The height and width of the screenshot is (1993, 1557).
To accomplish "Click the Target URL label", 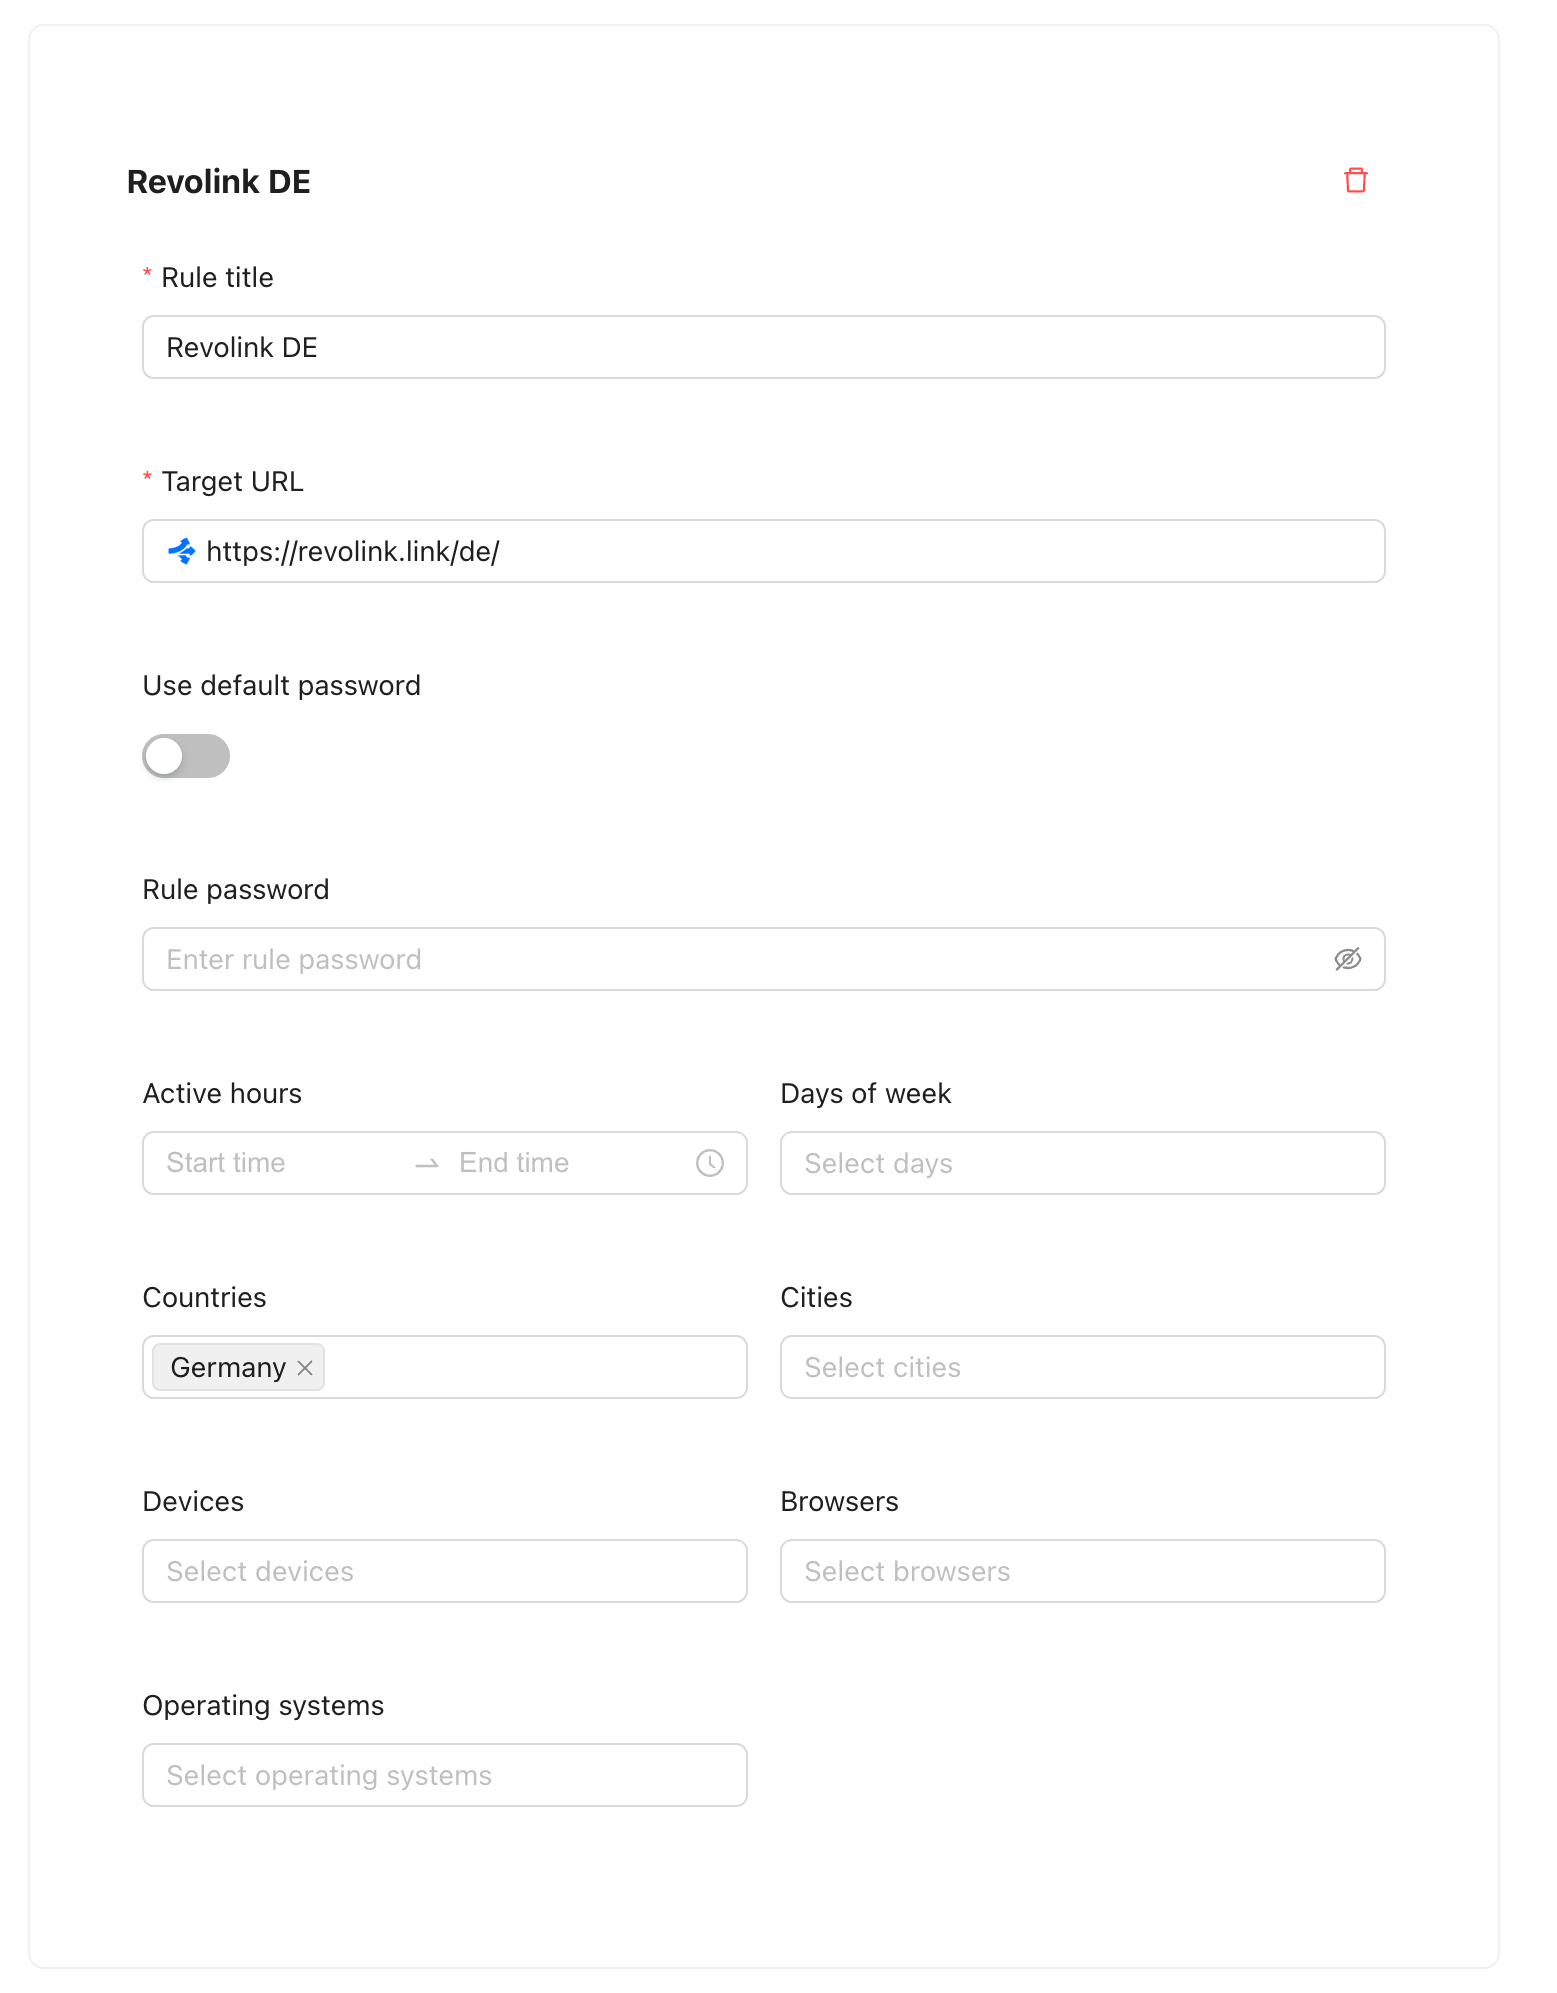I will (232, 482).
